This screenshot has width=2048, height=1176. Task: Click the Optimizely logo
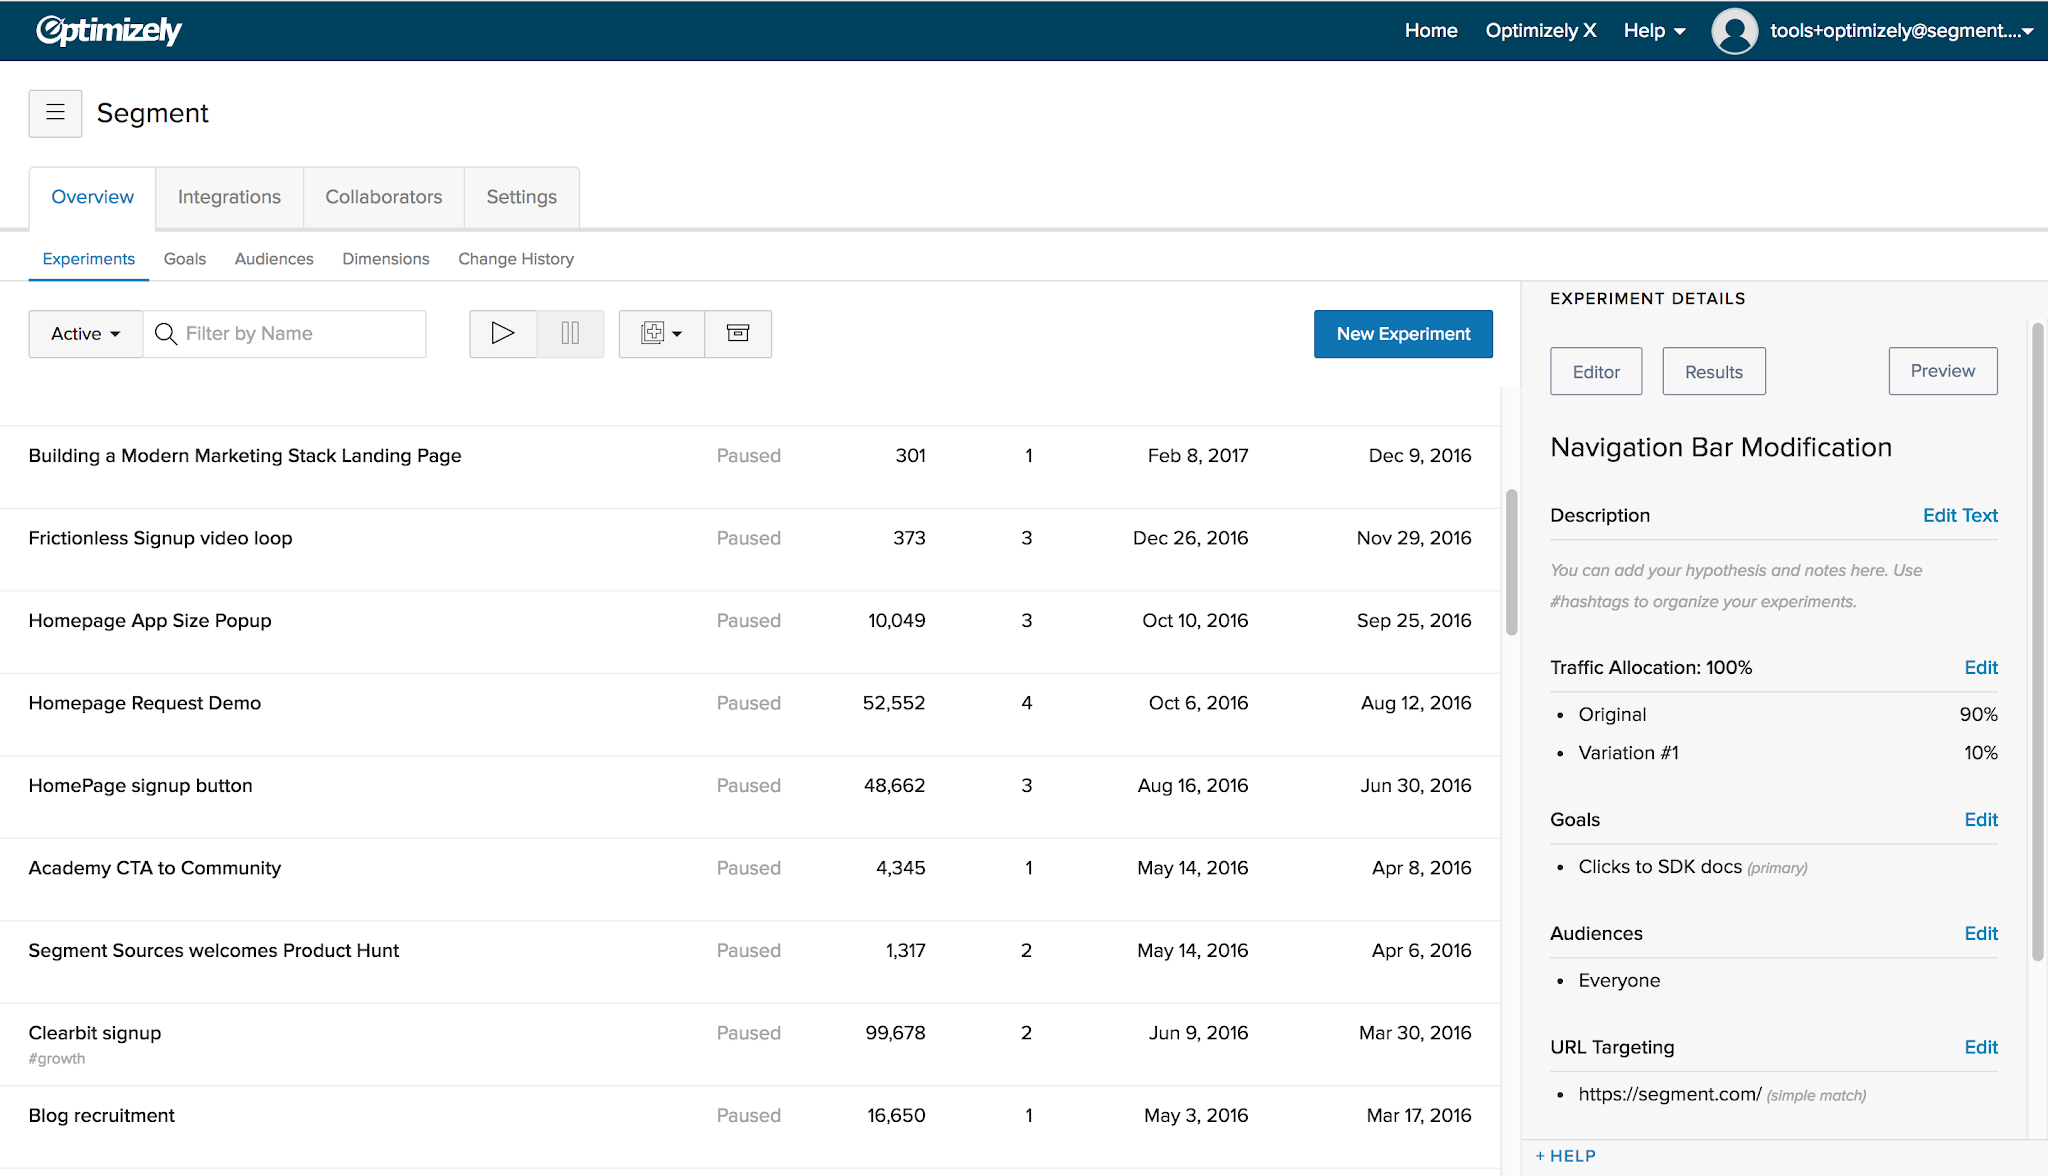tap(109, 30)
